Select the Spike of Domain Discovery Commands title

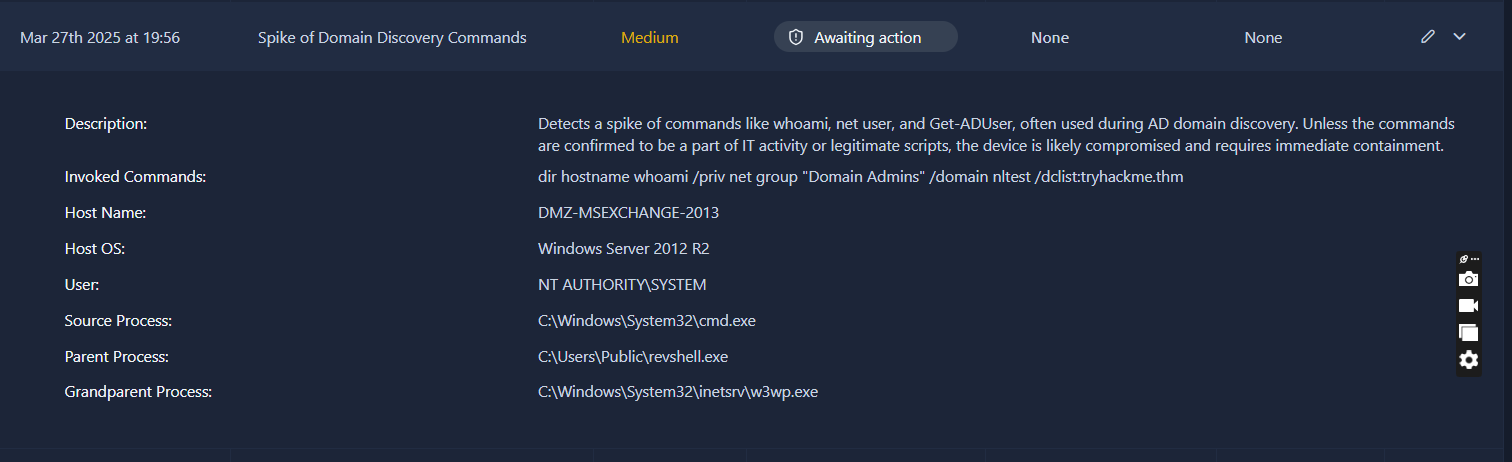click(x=392, y=38)
